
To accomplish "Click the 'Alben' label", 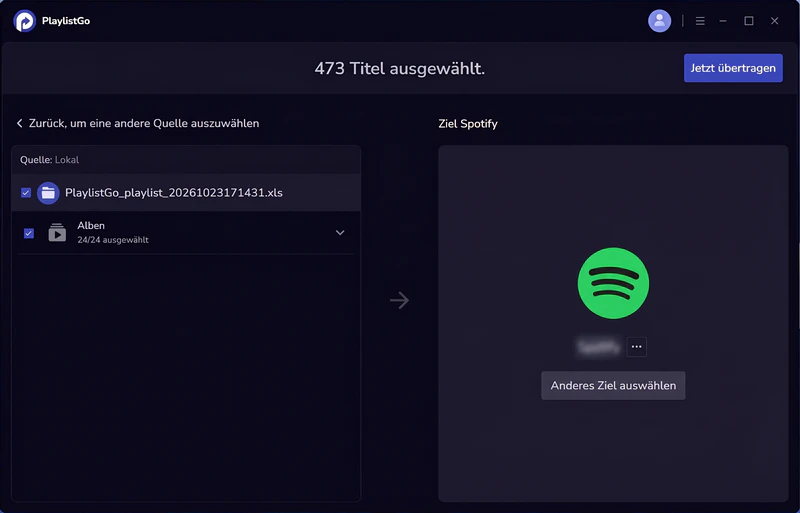I will point(91,226).
